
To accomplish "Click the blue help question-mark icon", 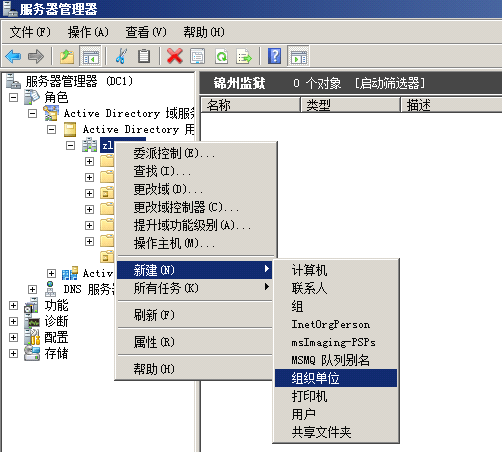I will tap(274, 56).
